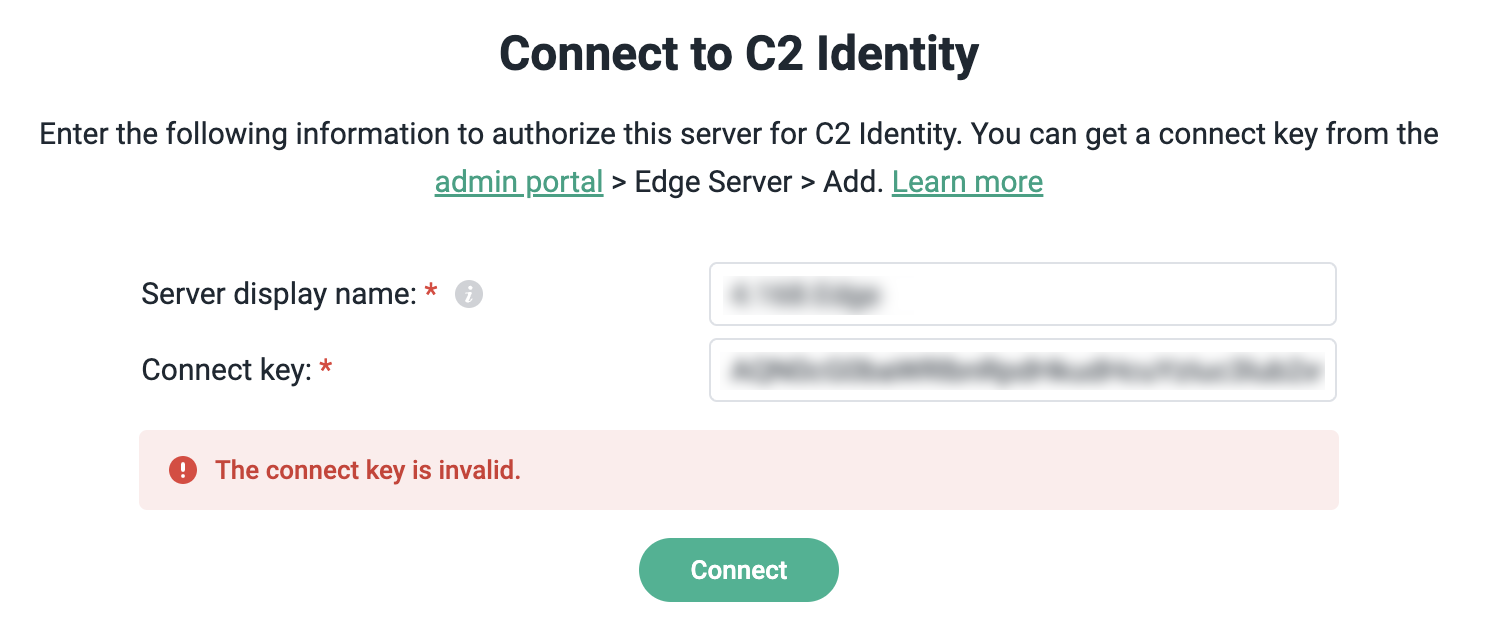Select the Server display name input field
Screen dimensions: 1486x632
(x=1022, y=294)
